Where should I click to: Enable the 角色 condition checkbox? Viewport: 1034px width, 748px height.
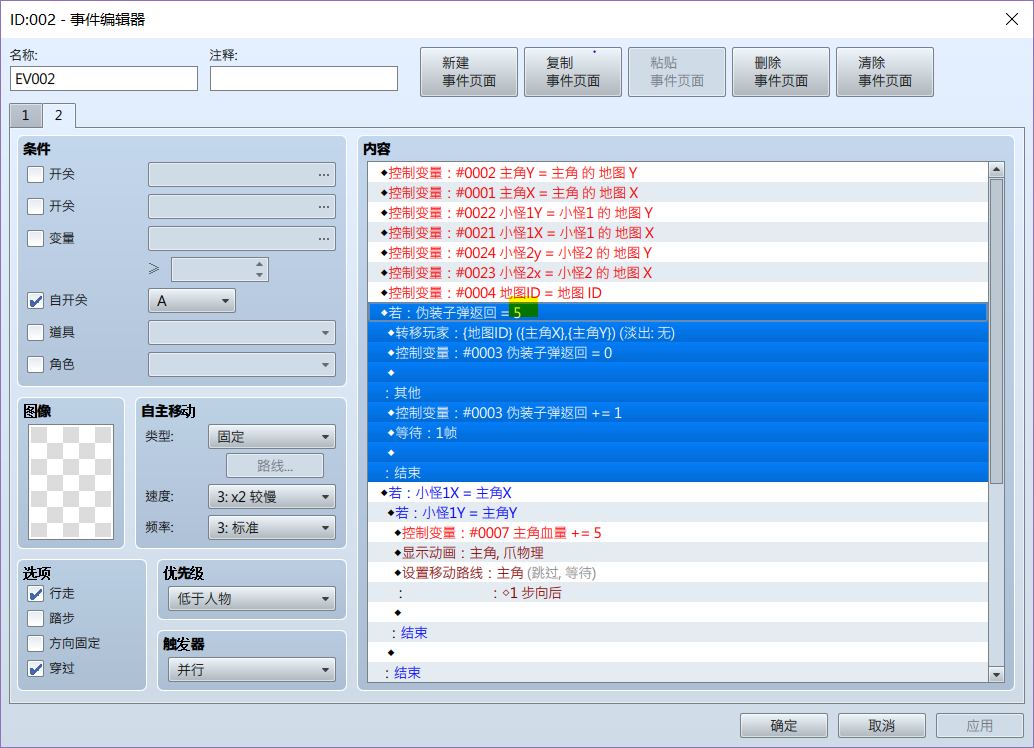(x=36, y=364)
